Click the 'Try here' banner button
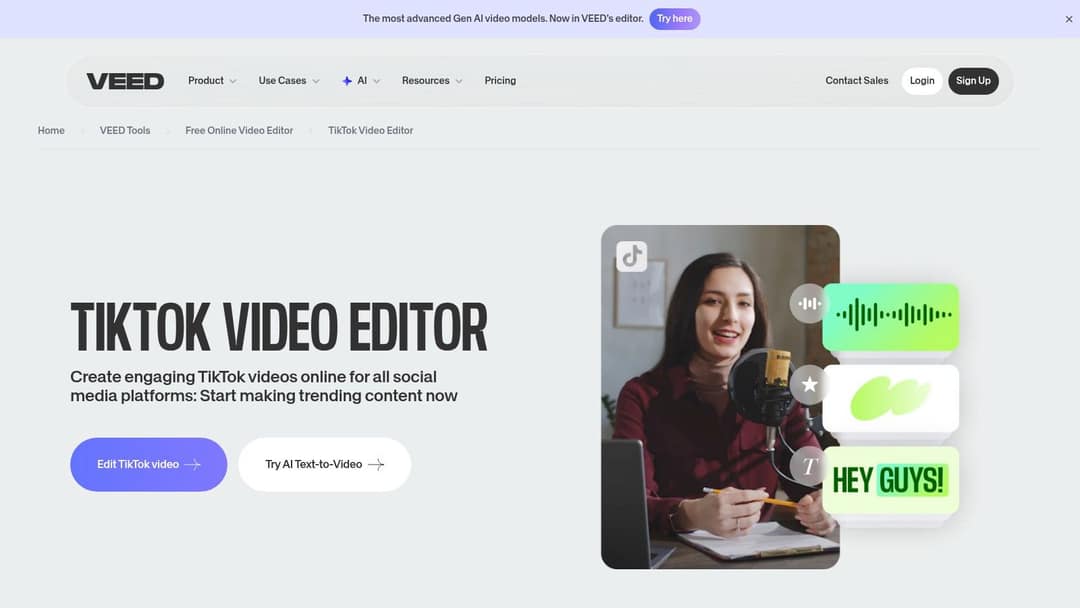 pos(674,19)
